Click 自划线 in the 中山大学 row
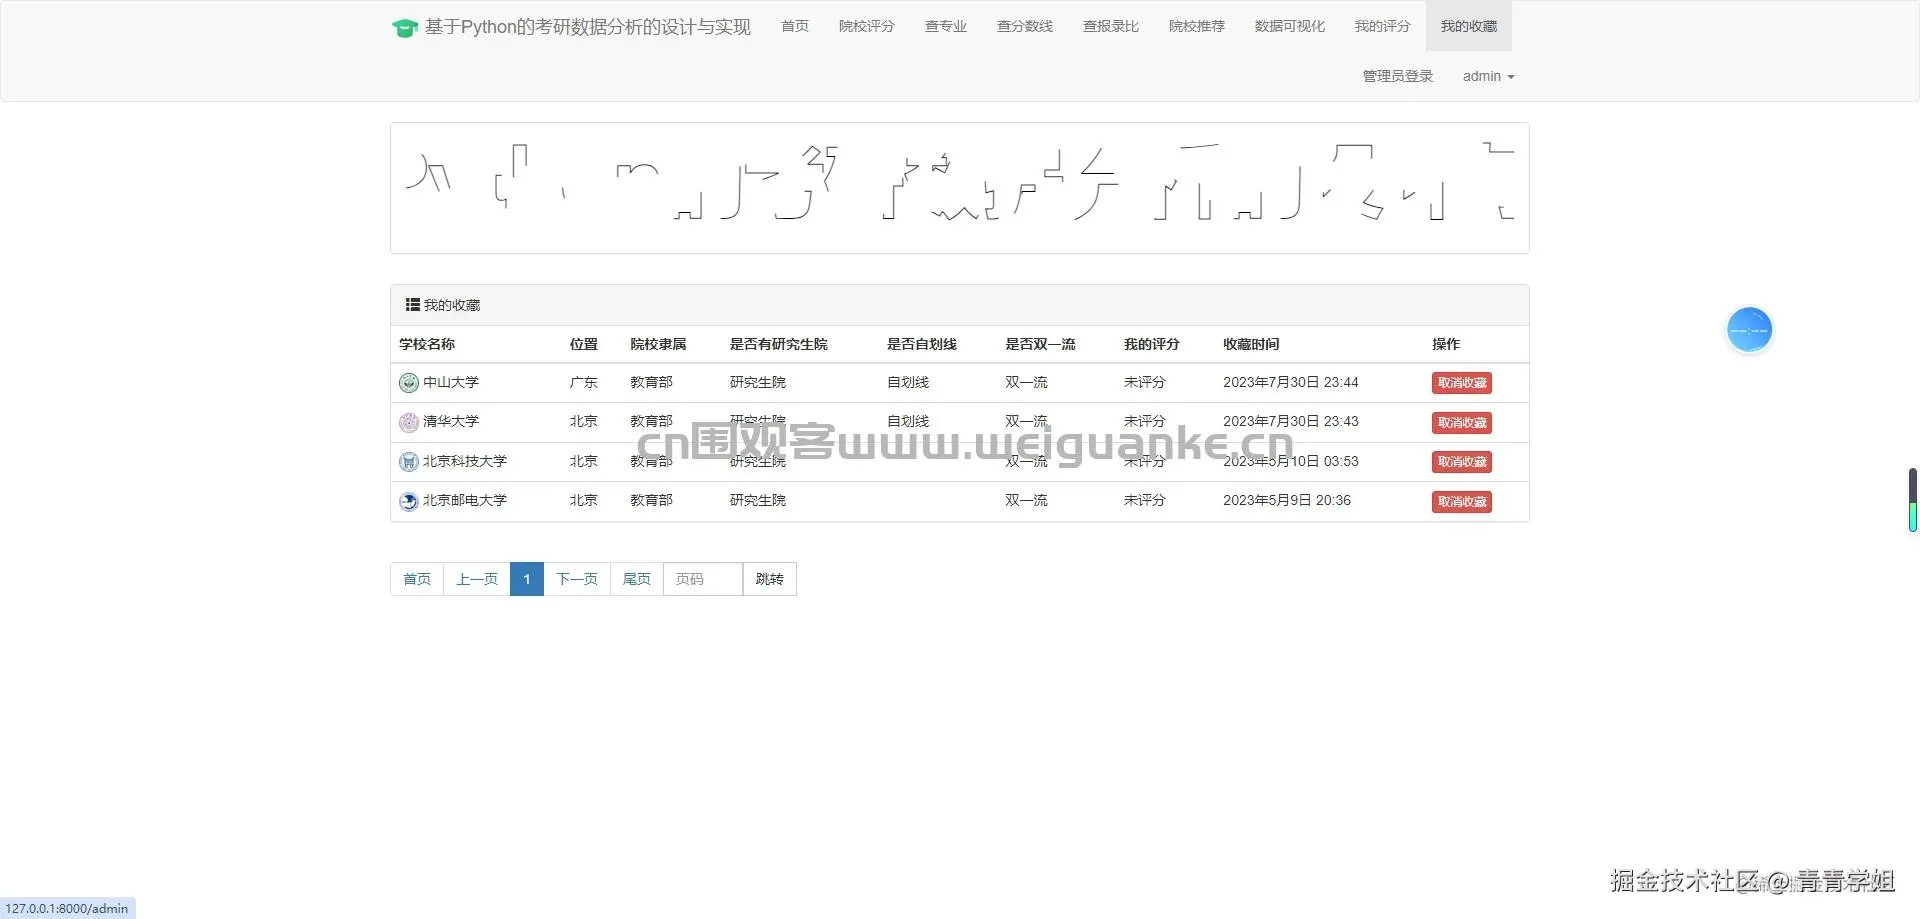The image size is (1920, 919). pos(908,382)
